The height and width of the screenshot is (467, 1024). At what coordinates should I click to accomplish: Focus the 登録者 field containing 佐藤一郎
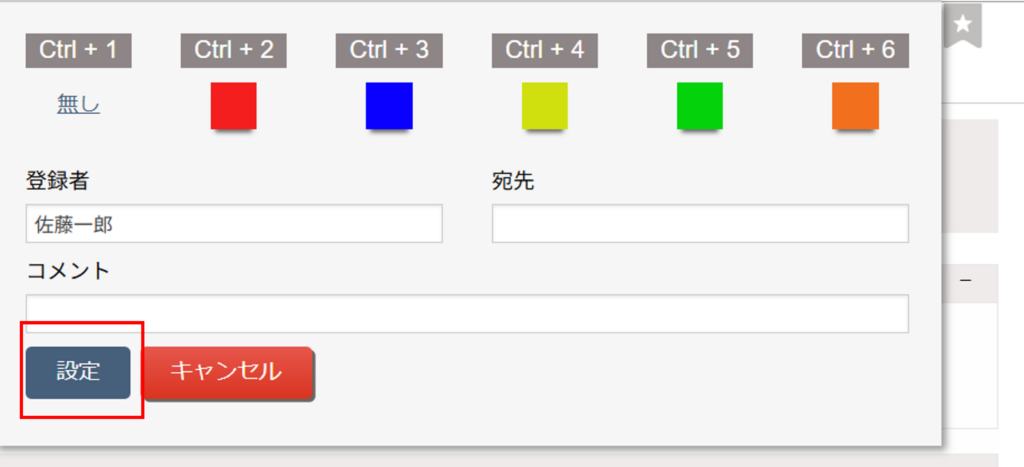click(x=234, y=224)
